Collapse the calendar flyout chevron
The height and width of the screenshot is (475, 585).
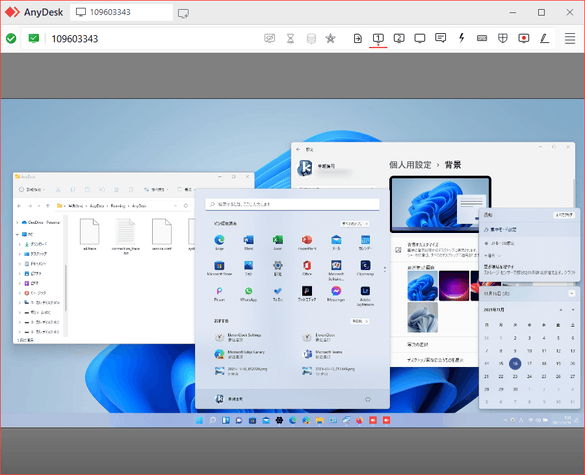coord(571,294)
